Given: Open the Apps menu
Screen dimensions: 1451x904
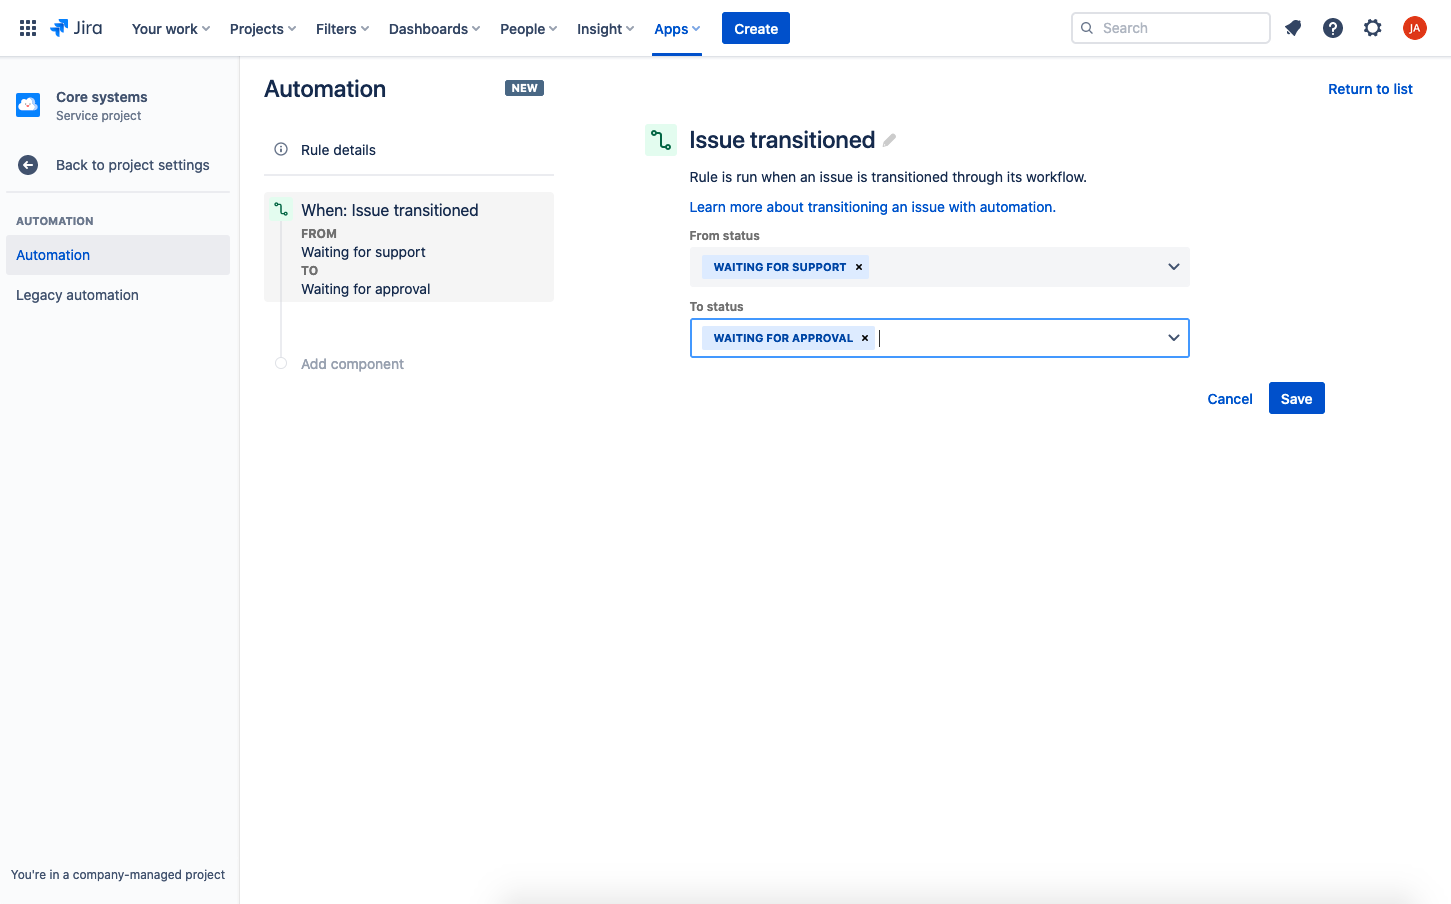Looking at the screenshot, I should (677, 29).
